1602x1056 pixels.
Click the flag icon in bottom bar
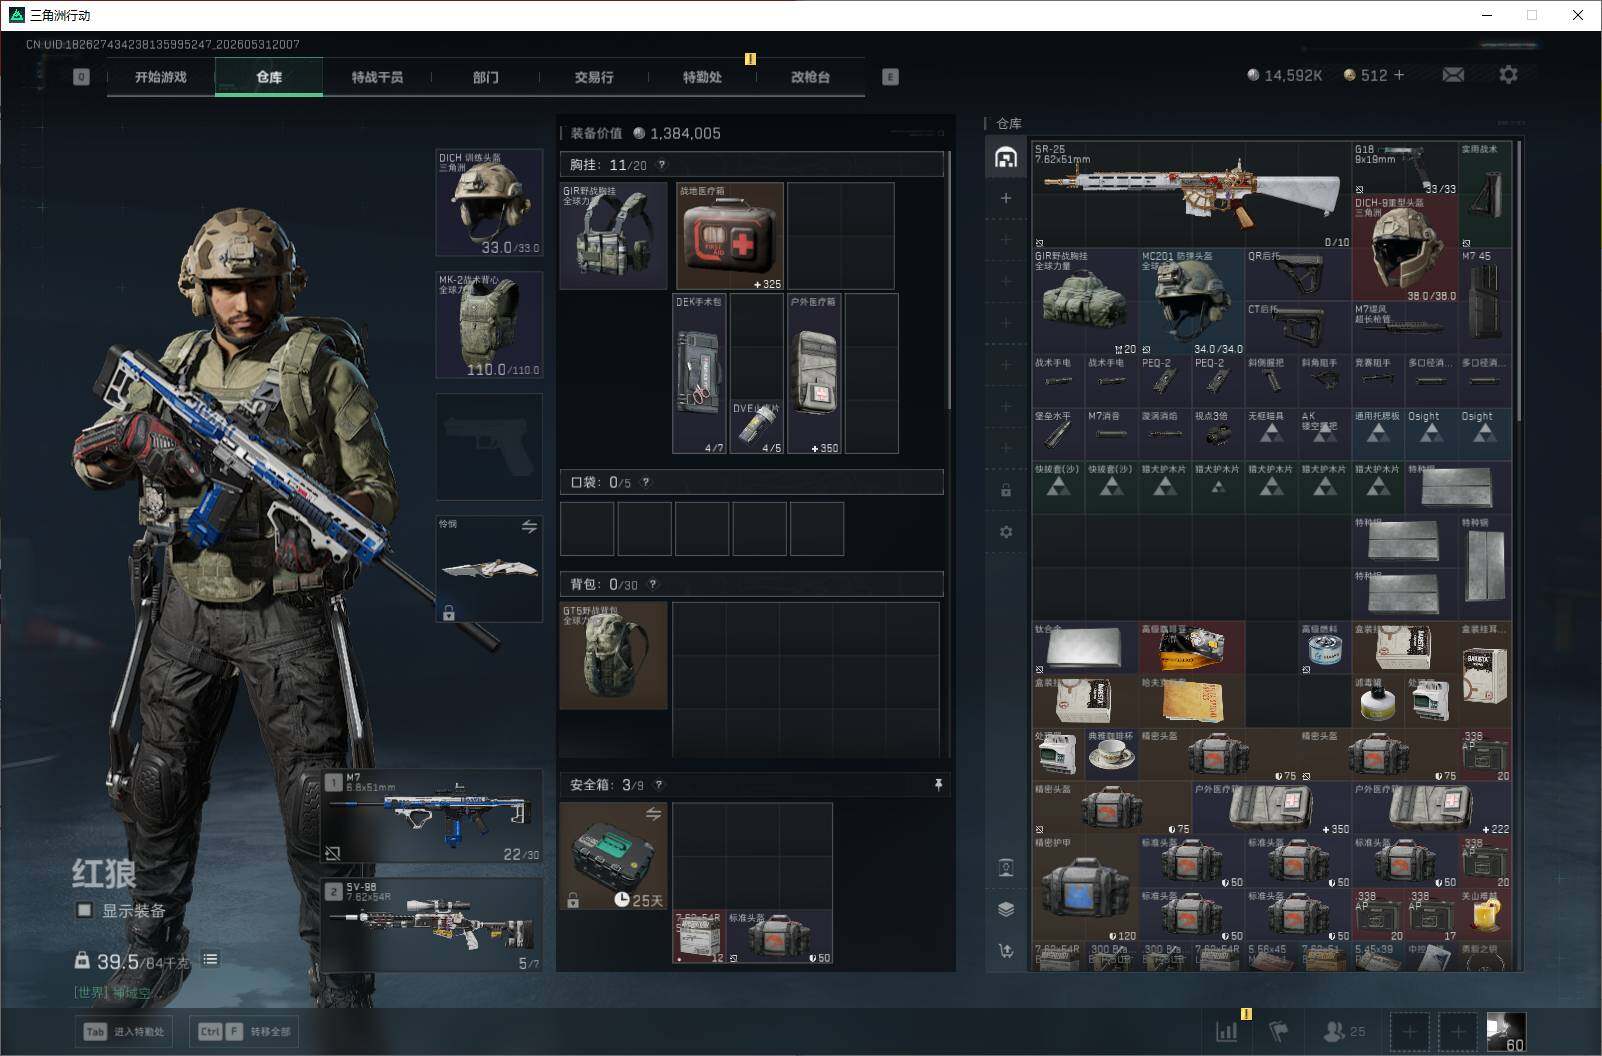click(x=1278, y=1031)
